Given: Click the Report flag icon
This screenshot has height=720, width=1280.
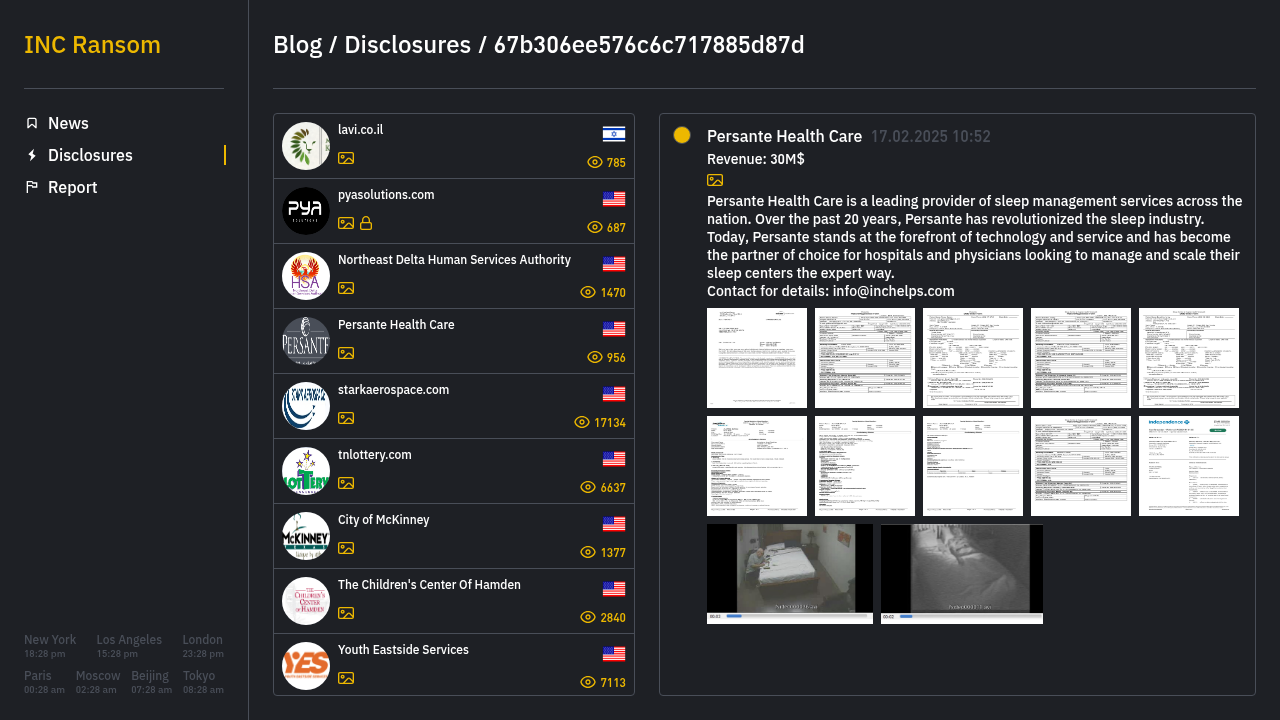Looking at the screenshot, I should click(x=32, y=187).
